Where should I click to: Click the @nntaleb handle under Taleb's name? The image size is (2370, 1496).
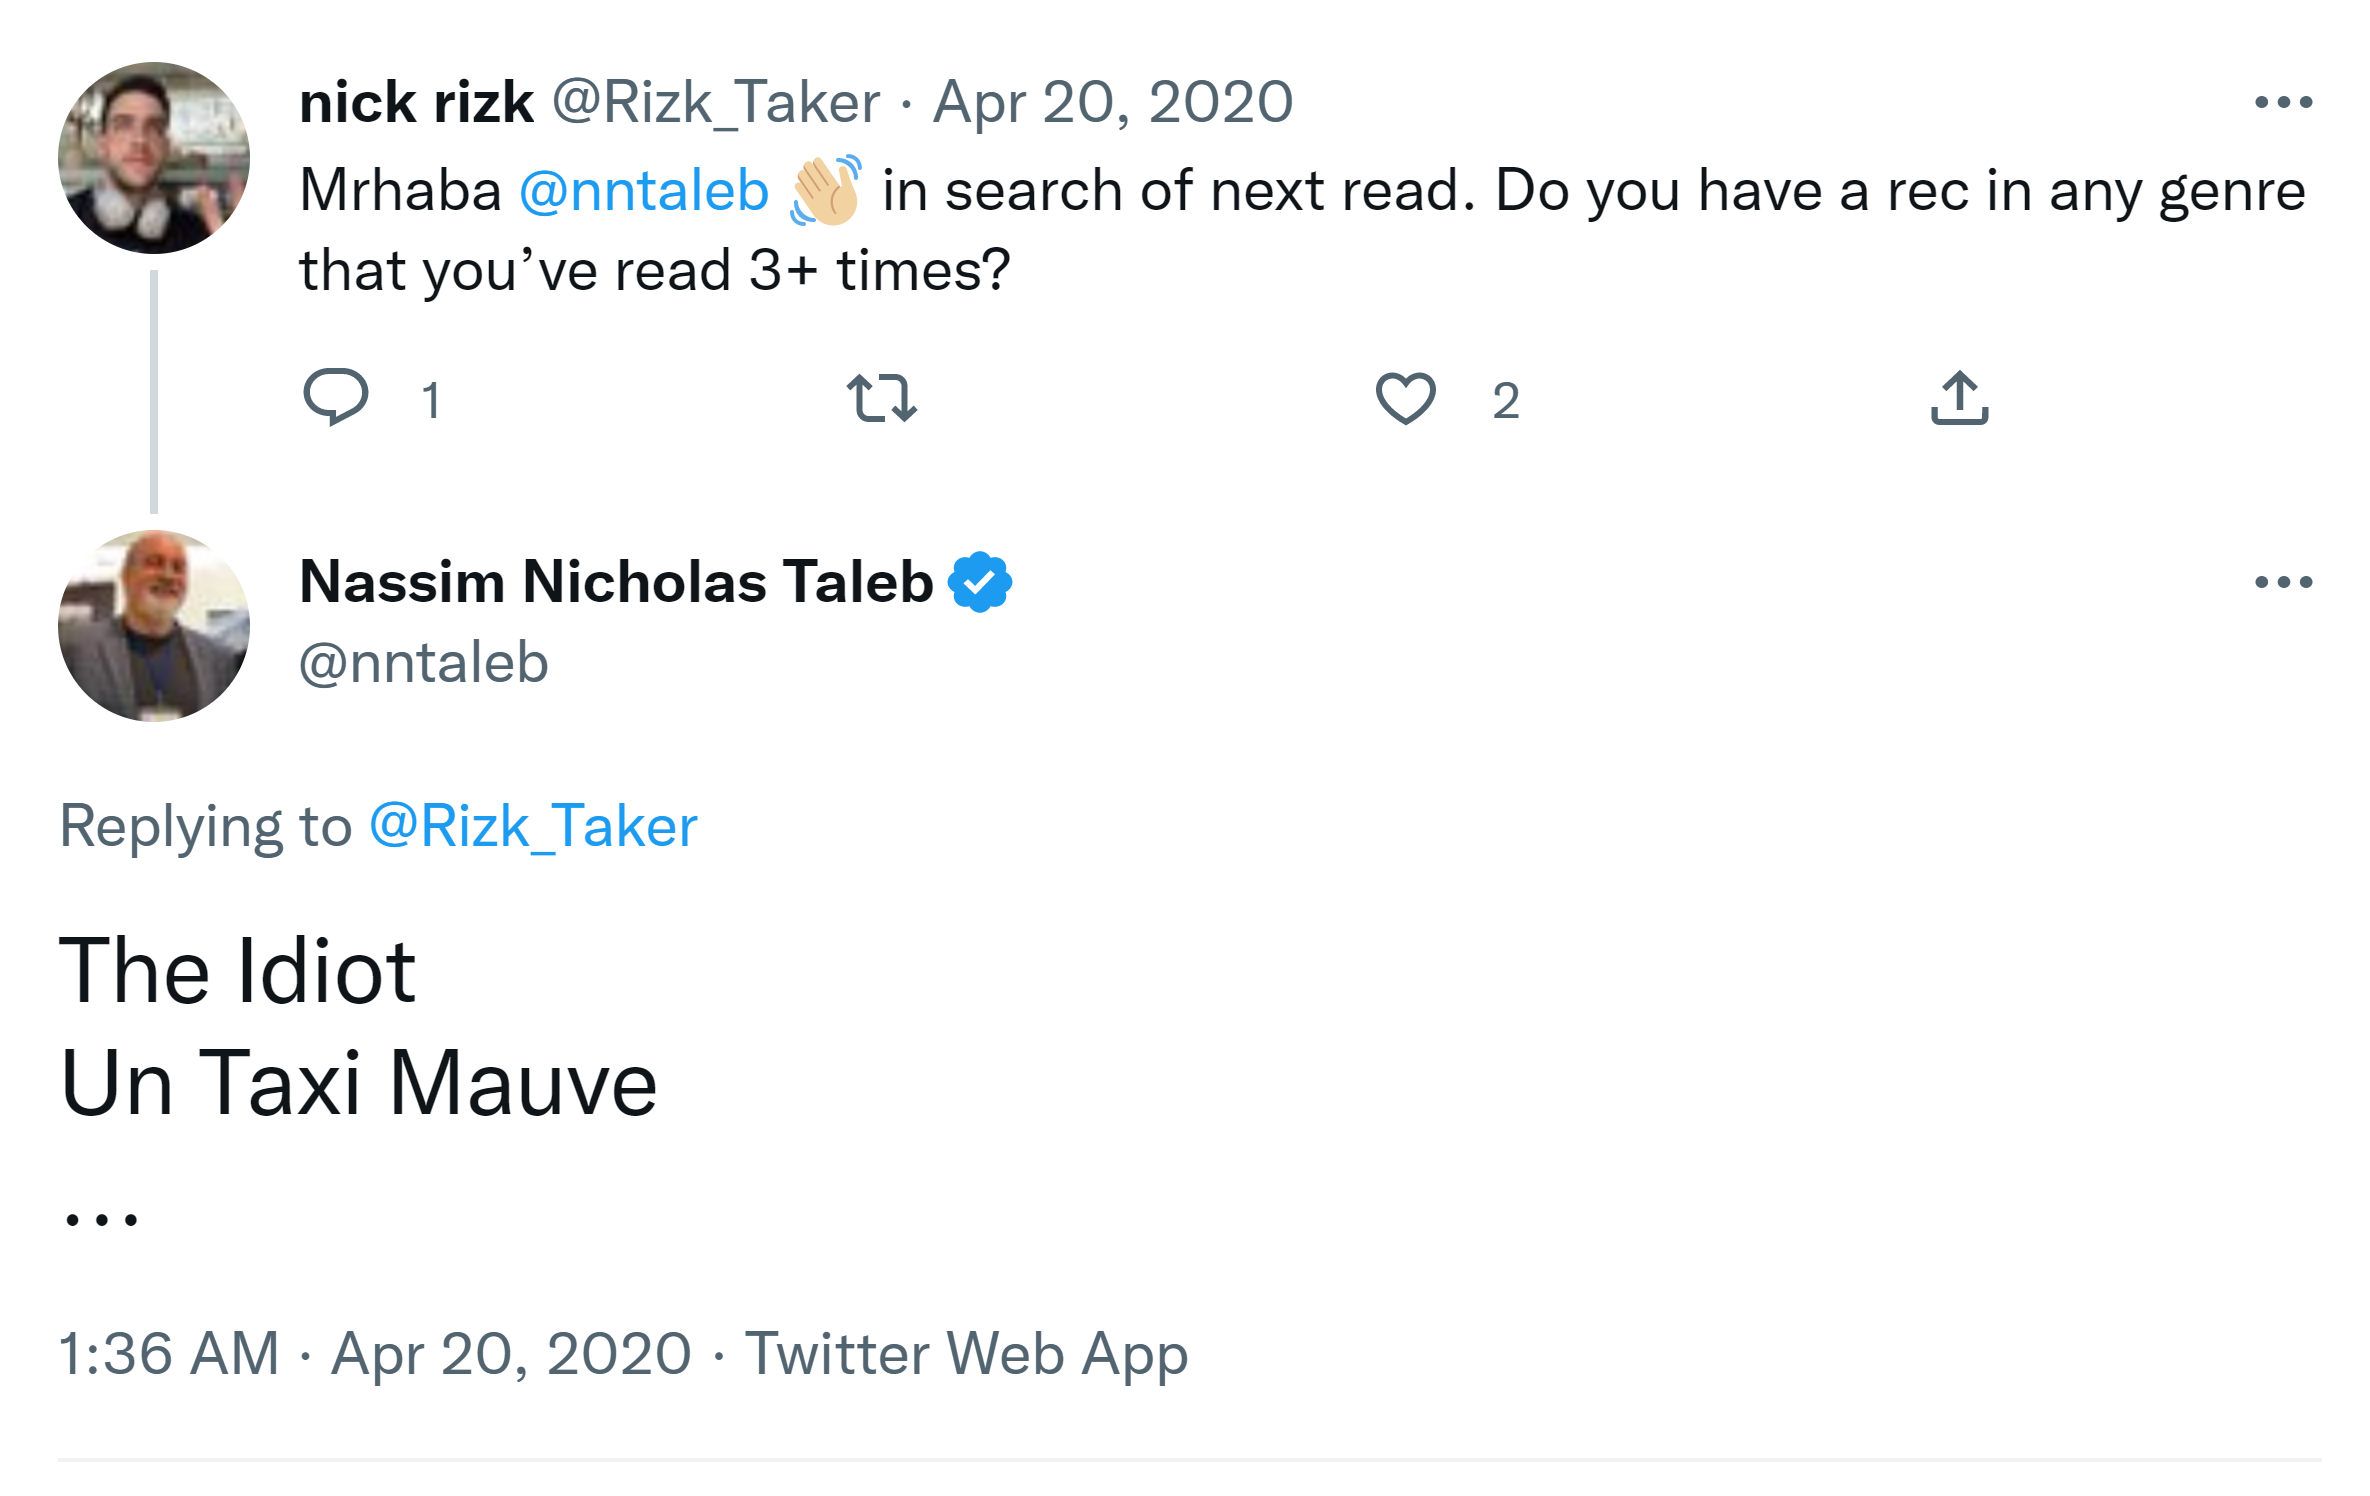[x=424, y=662]
